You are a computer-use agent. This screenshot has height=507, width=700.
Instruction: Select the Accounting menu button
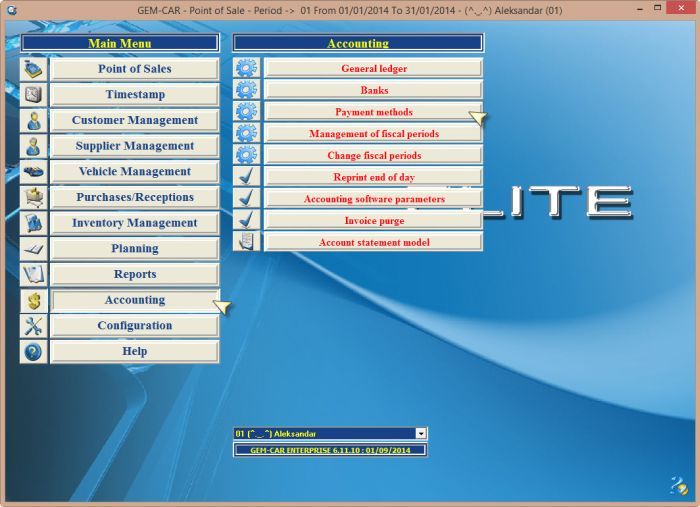tap(135, 300)
